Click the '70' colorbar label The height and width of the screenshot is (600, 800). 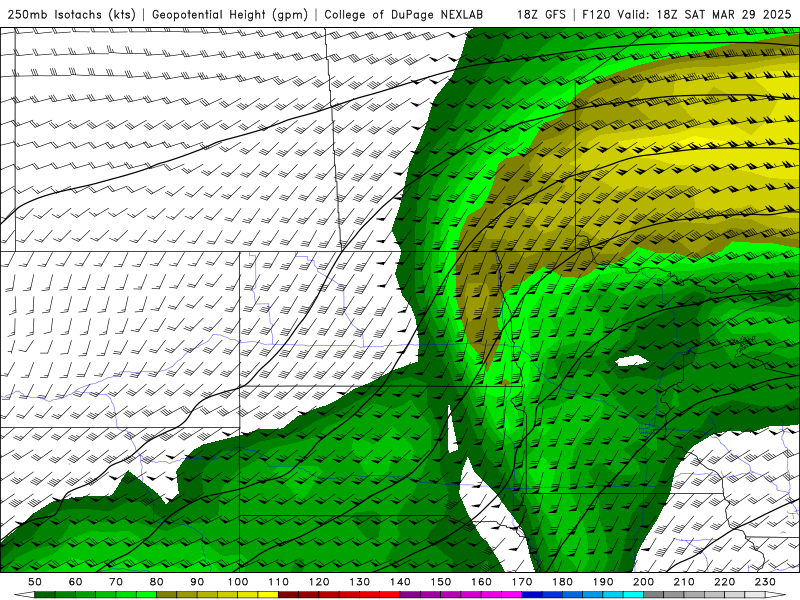[116, 582]
